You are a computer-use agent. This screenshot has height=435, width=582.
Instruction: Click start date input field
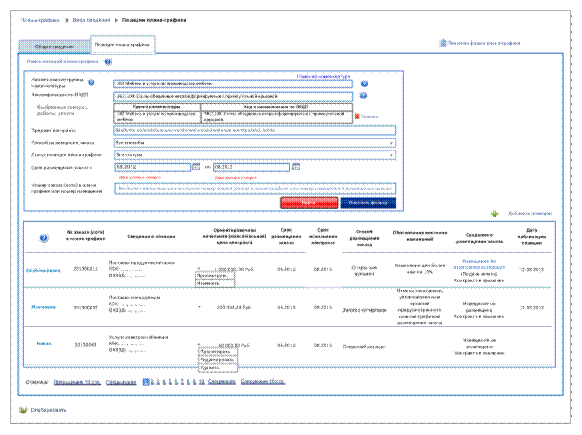pos(152,167)
